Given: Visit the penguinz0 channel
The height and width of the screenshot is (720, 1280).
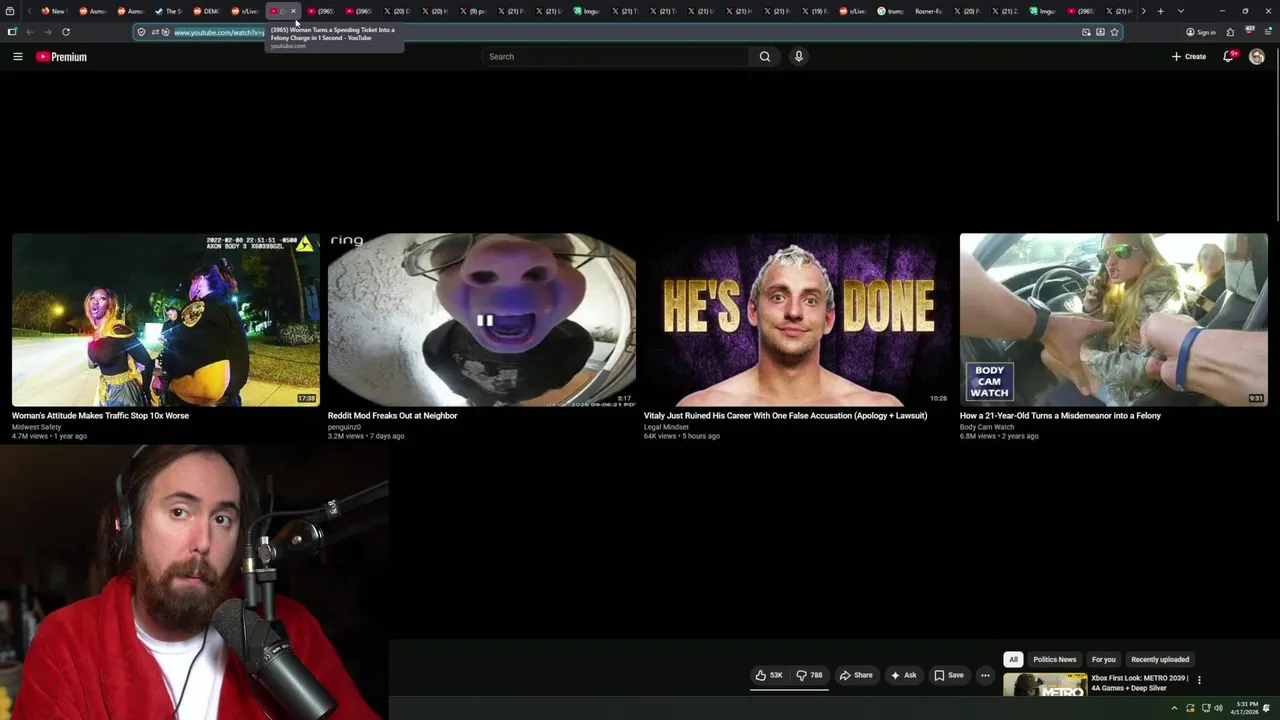Looking at the screenshot, I should click(x=344, y=427).
